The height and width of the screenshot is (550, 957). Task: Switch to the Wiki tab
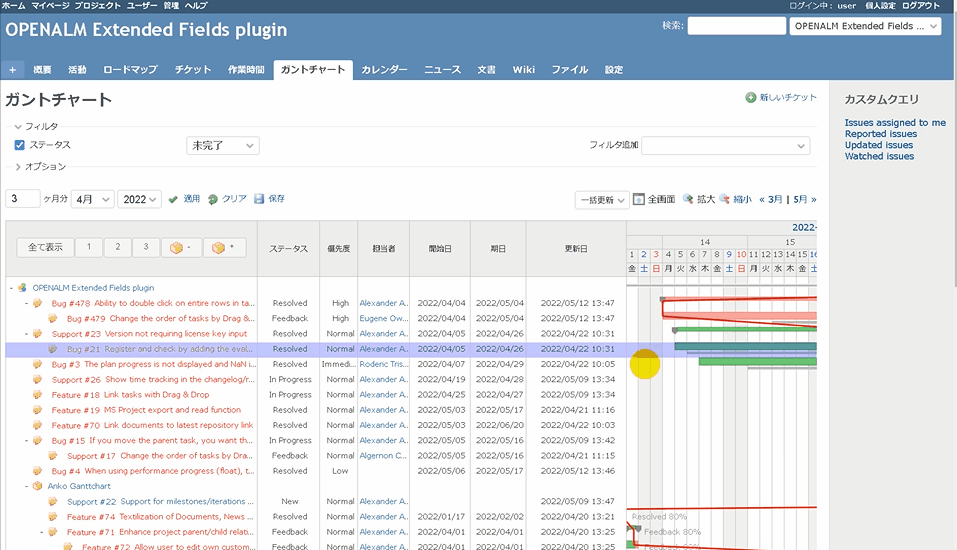pyautogui.click(x=524, y=70)
